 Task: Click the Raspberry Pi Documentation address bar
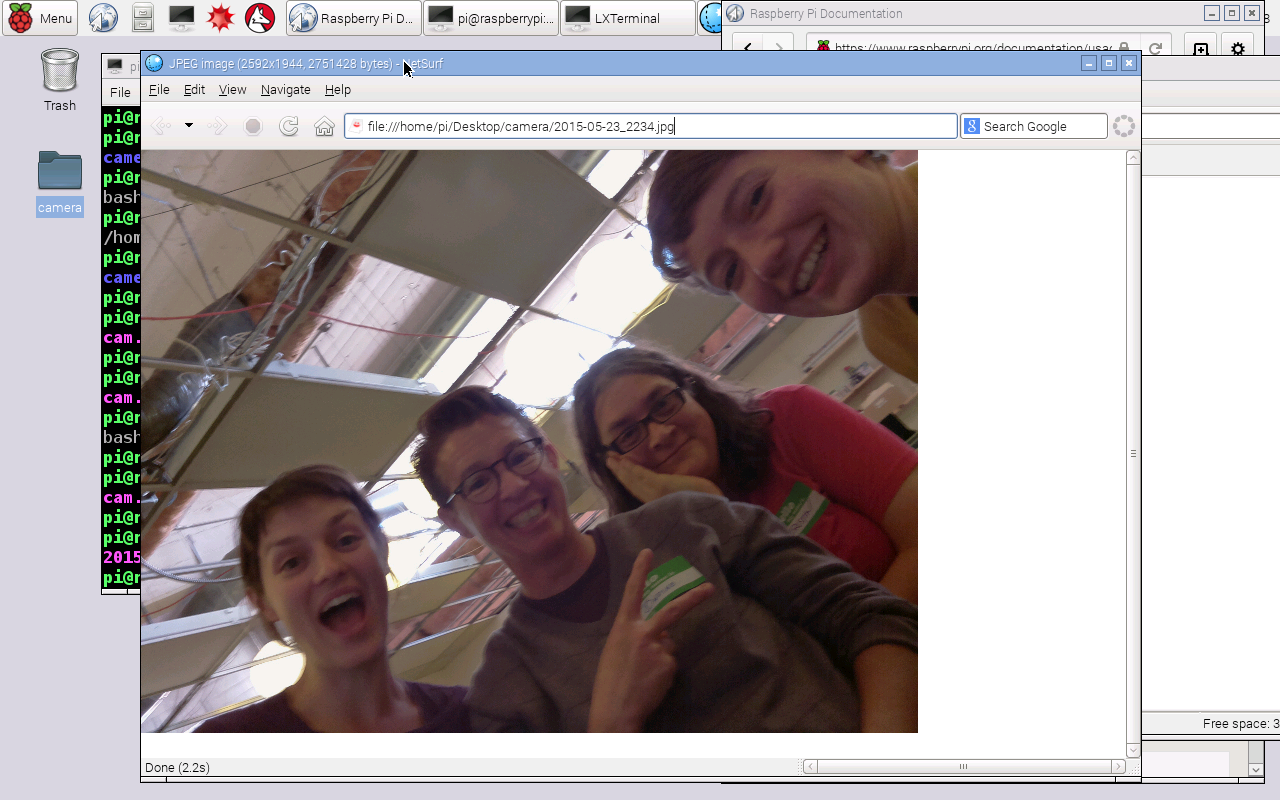coord(975,48)
